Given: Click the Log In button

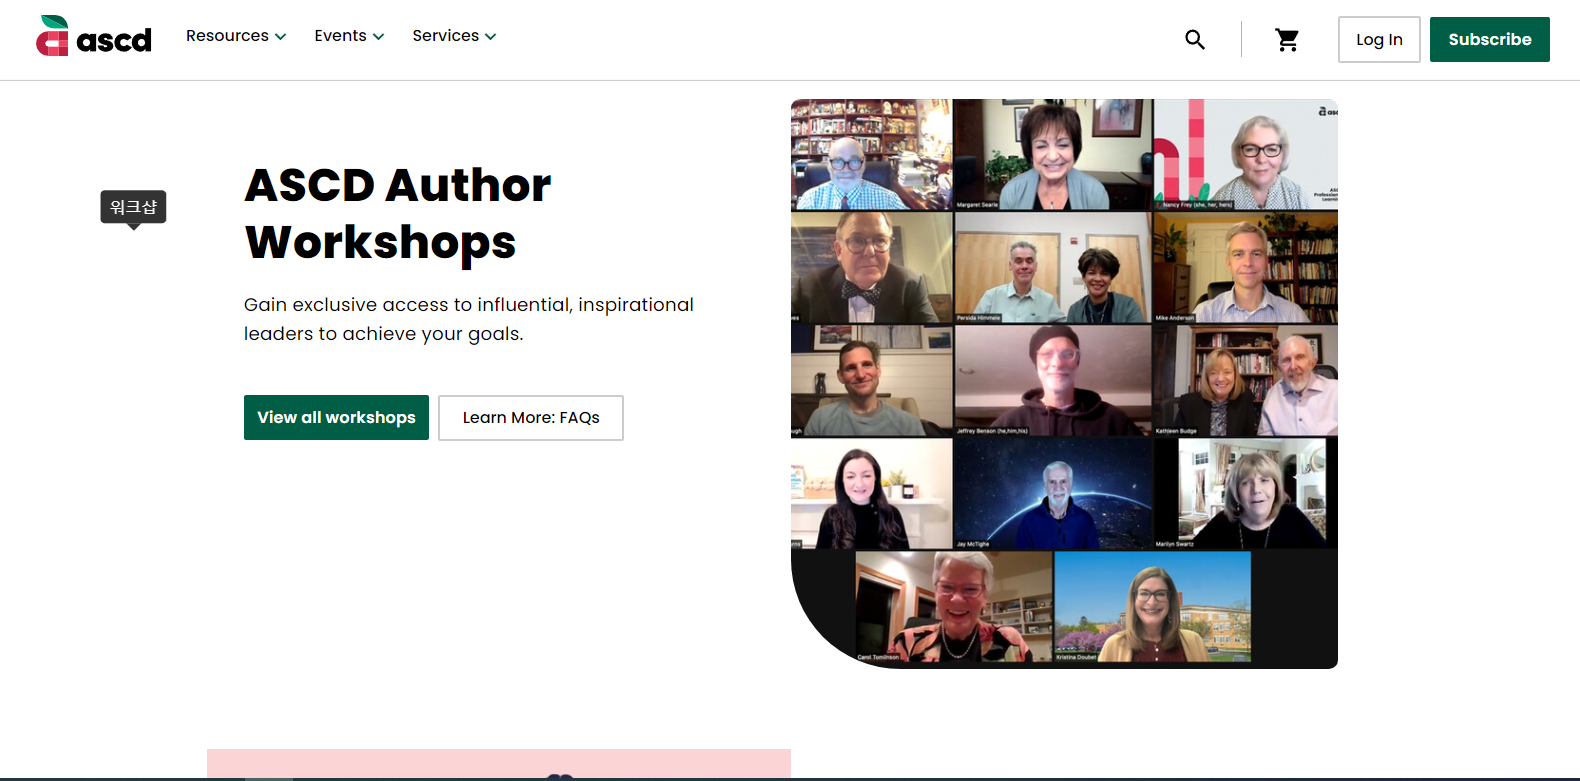Looking at the screenshot, I should click(x=1379, y=40).
